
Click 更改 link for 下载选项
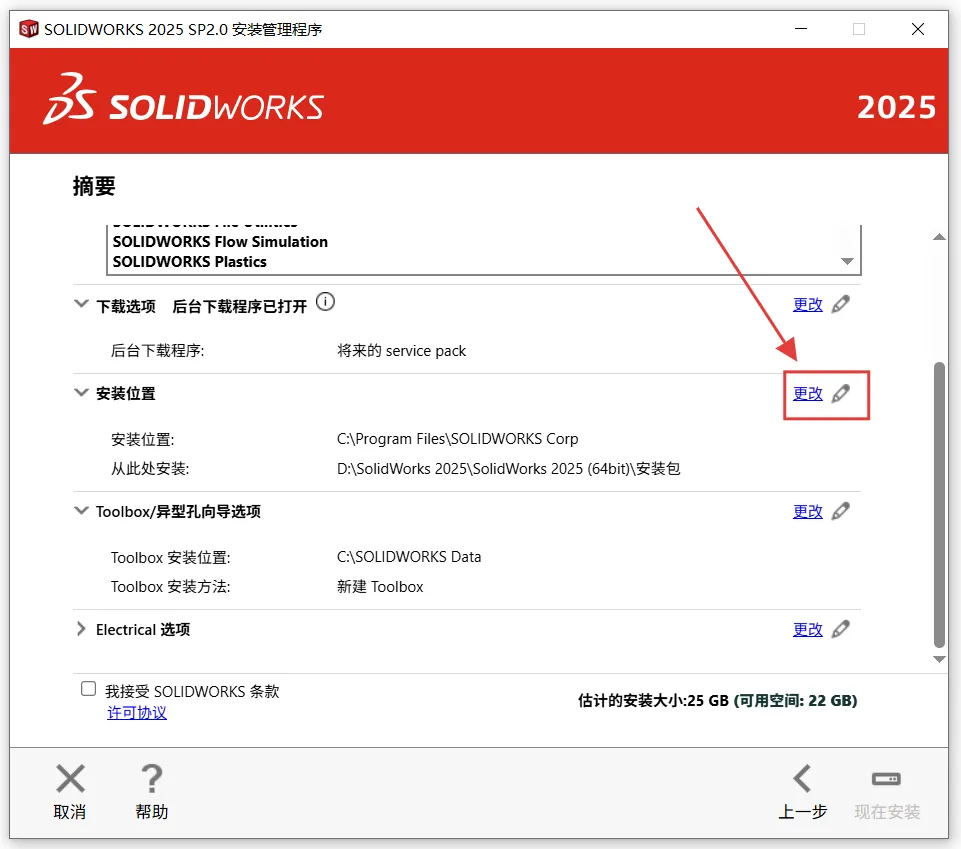point(808,305)
